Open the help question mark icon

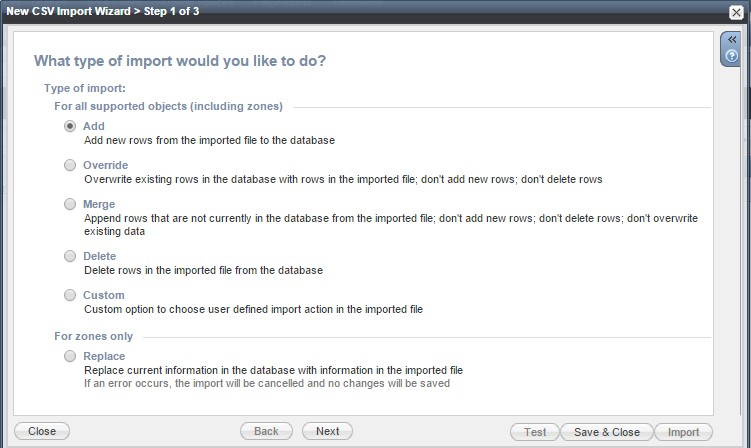[732, 56]
